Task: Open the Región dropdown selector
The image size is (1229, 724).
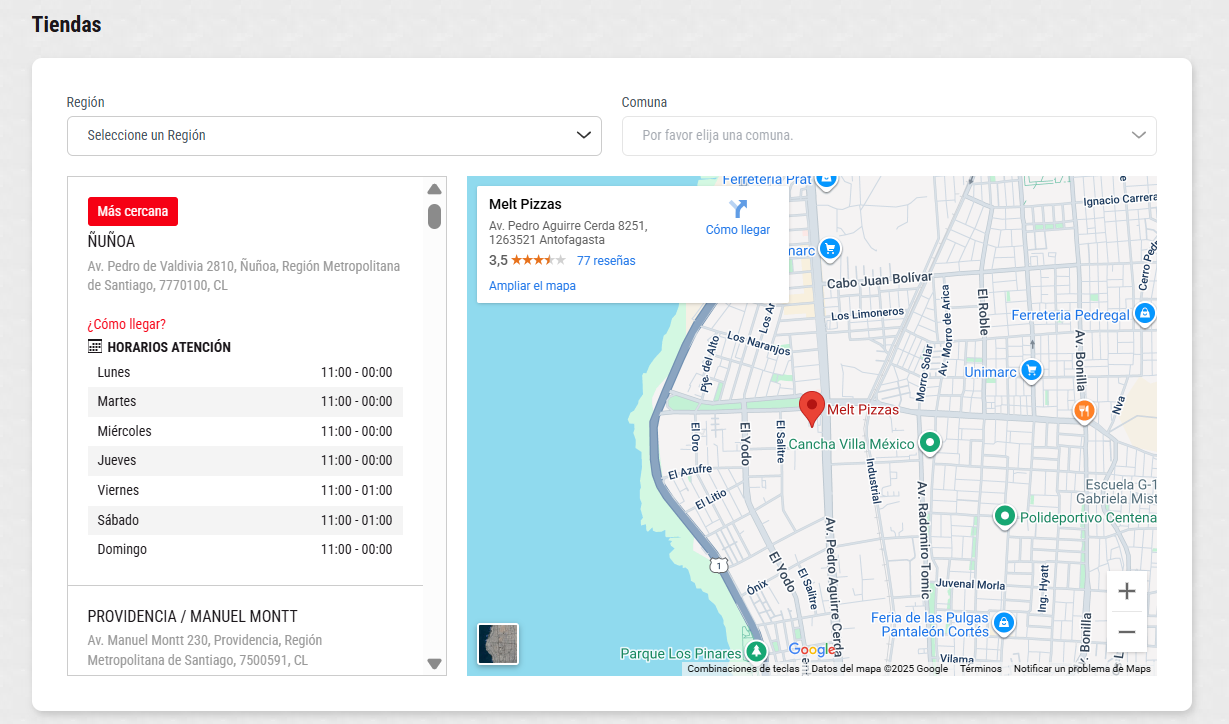Action: point(334,136)
